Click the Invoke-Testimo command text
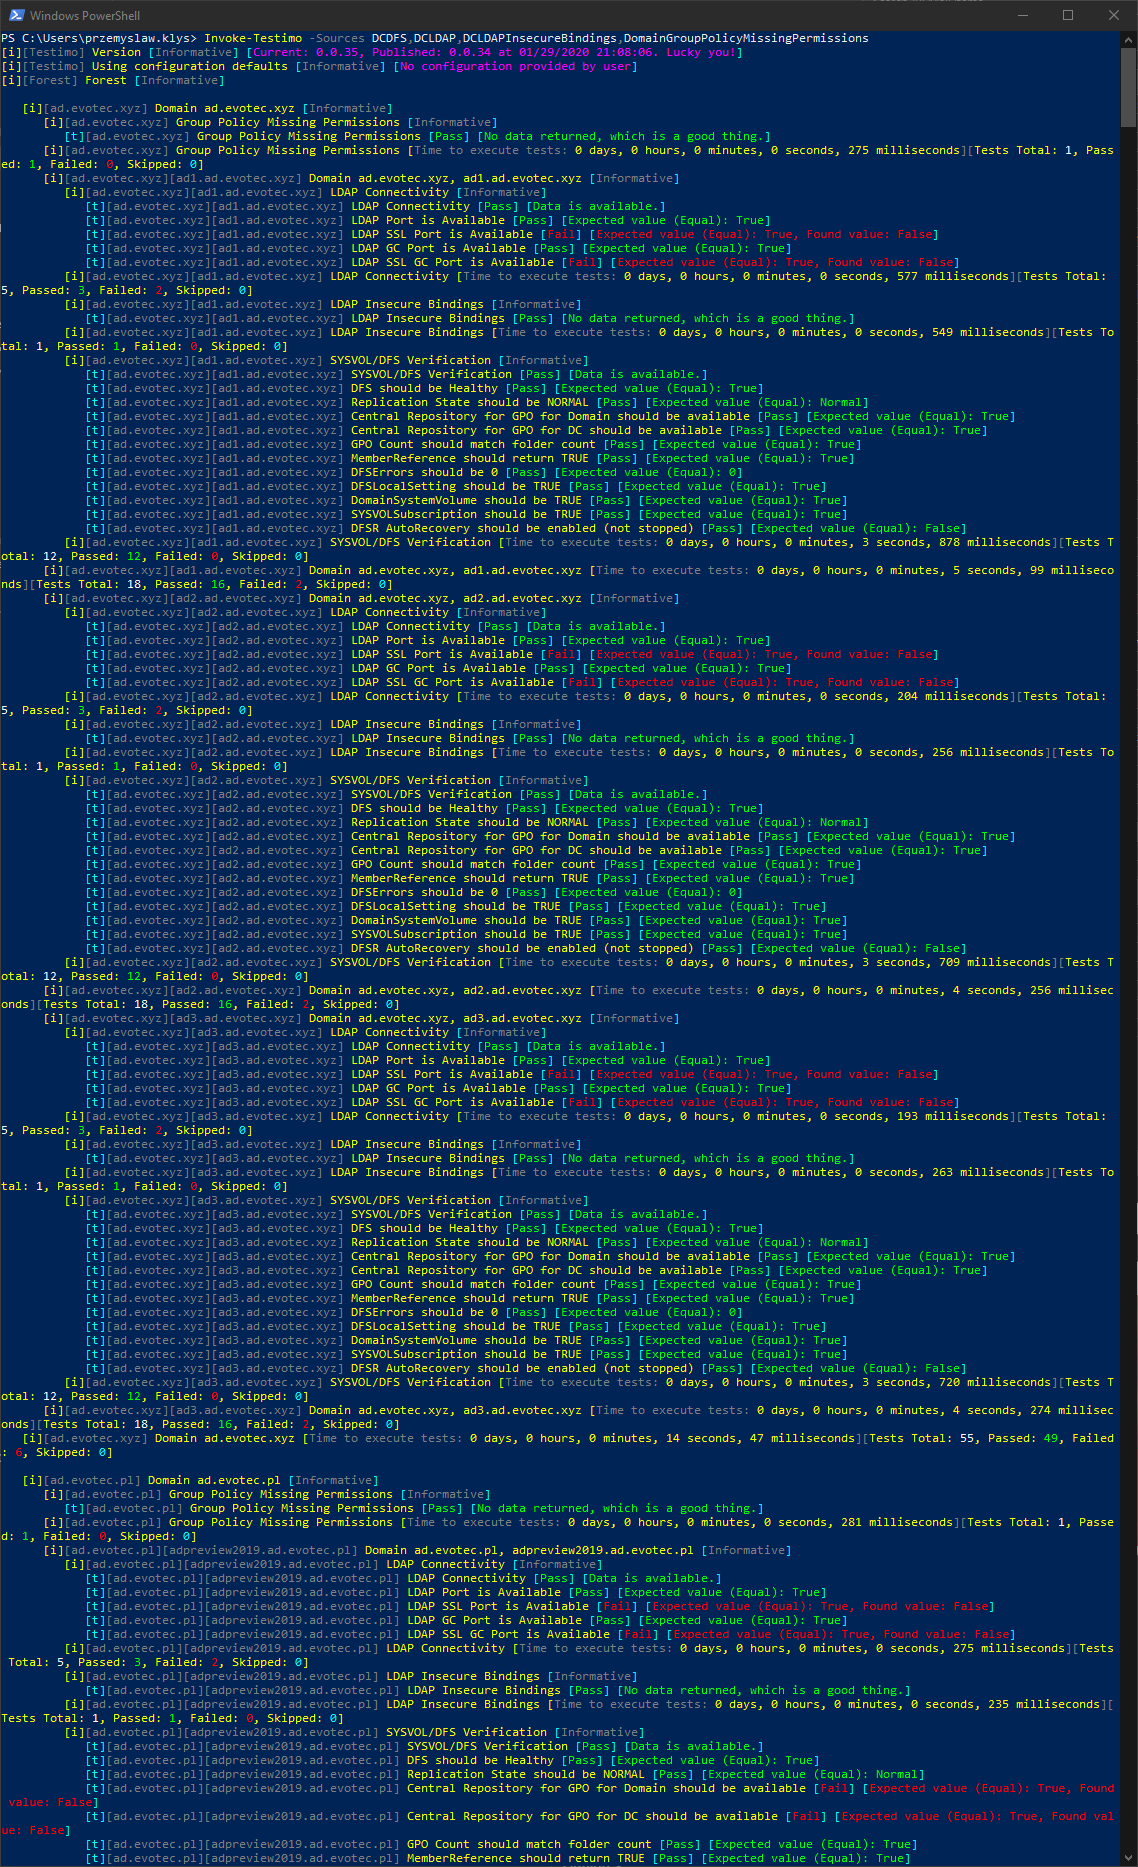Viewport: 1138px width, 1867px height. 253,38
